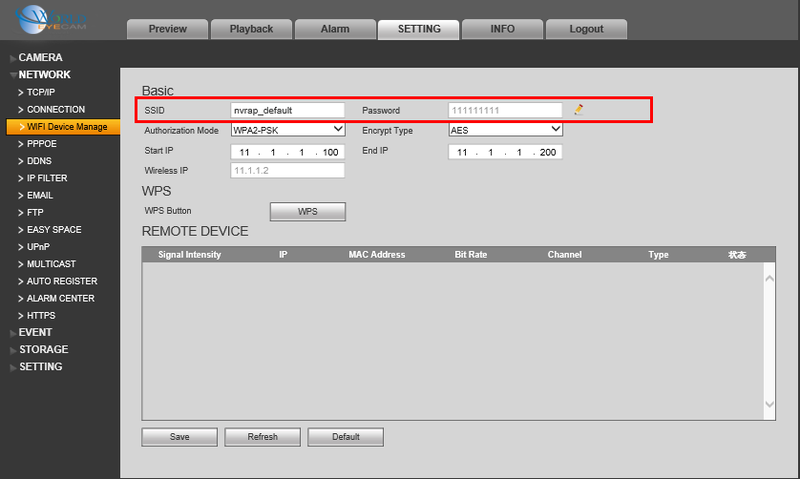
Task: Click the Start IP last octet 100
Action: pos(330,152)
